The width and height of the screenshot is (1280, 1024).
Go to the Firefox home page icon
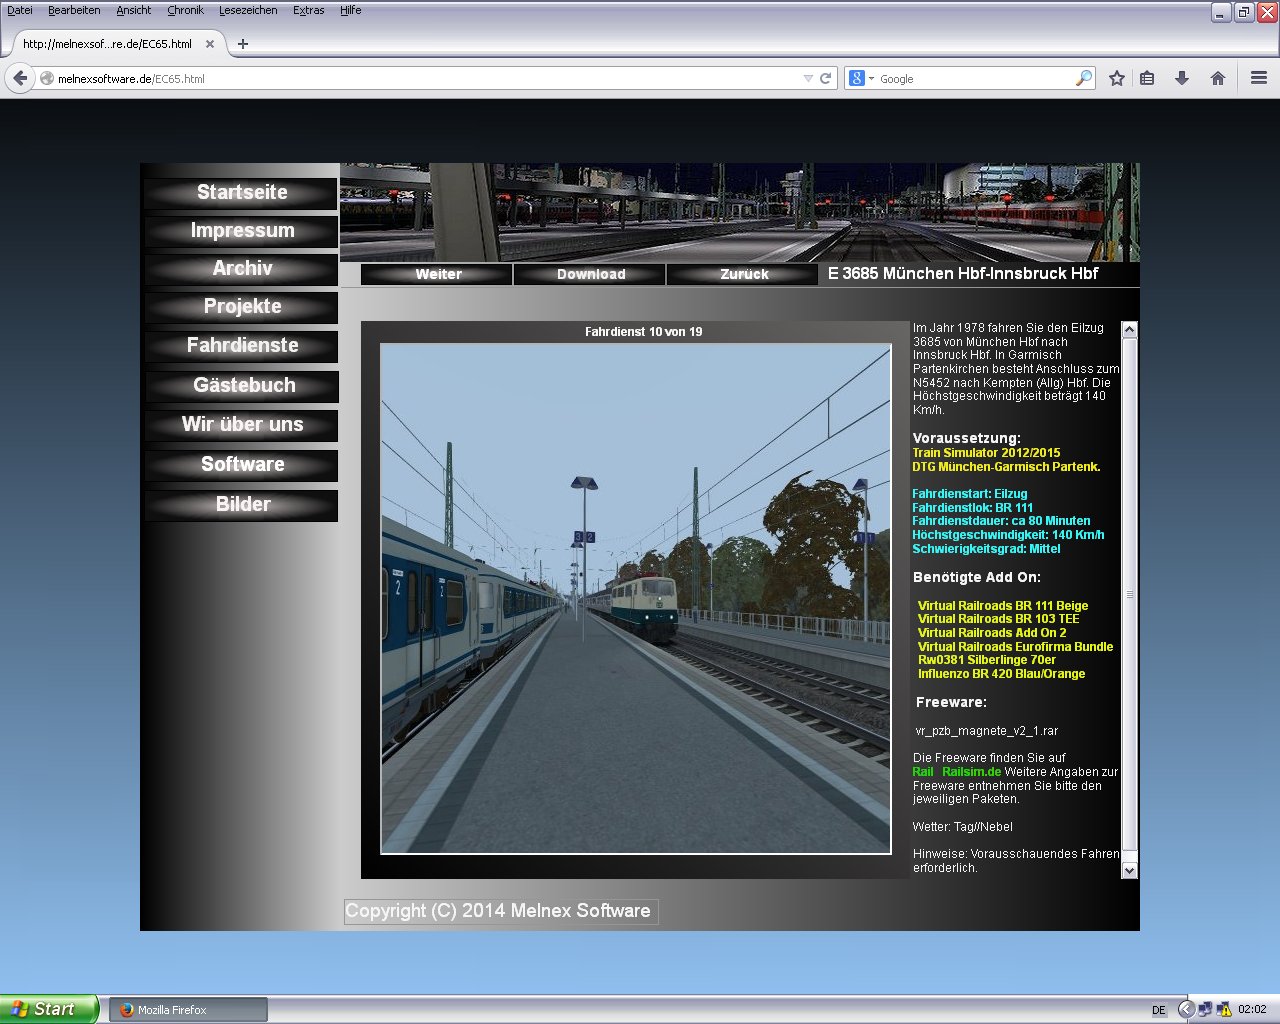pyautogui.click(x=1217, y=78)
